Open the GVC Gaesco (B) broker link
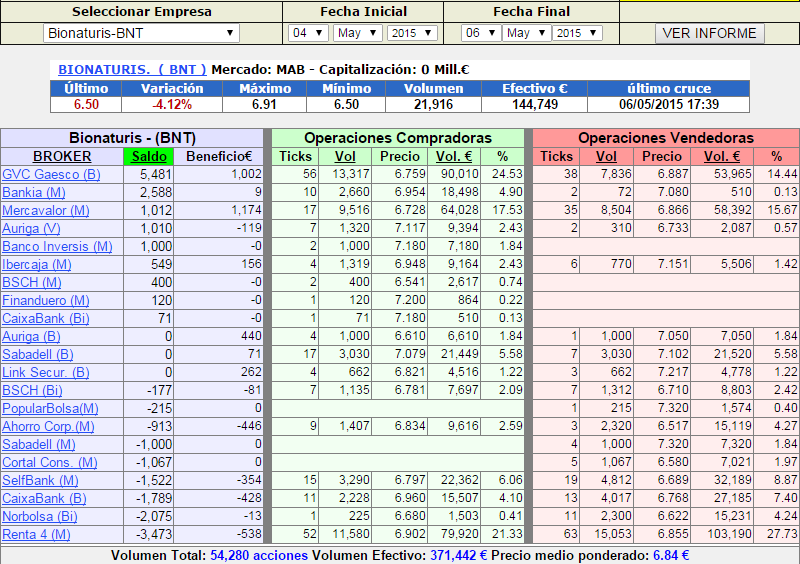The height and width of the screenshot is (564, 800). 51,174
